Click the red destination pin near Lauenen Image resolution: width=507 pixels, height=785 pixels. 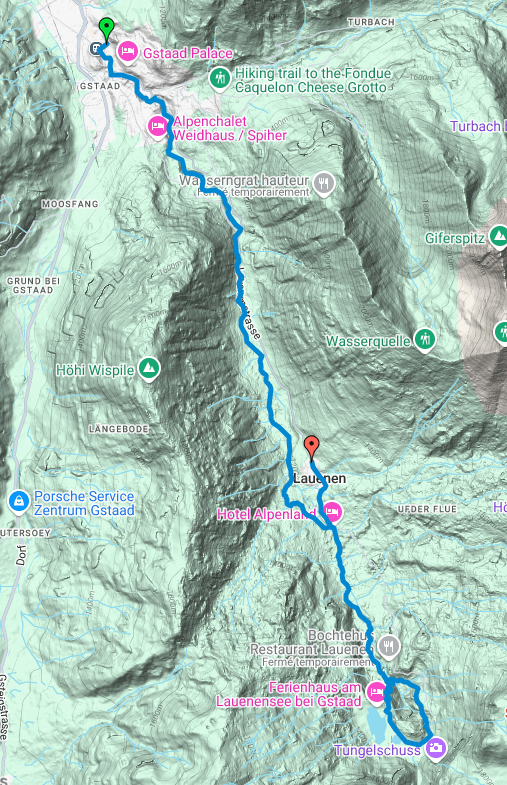click(312, 447)
